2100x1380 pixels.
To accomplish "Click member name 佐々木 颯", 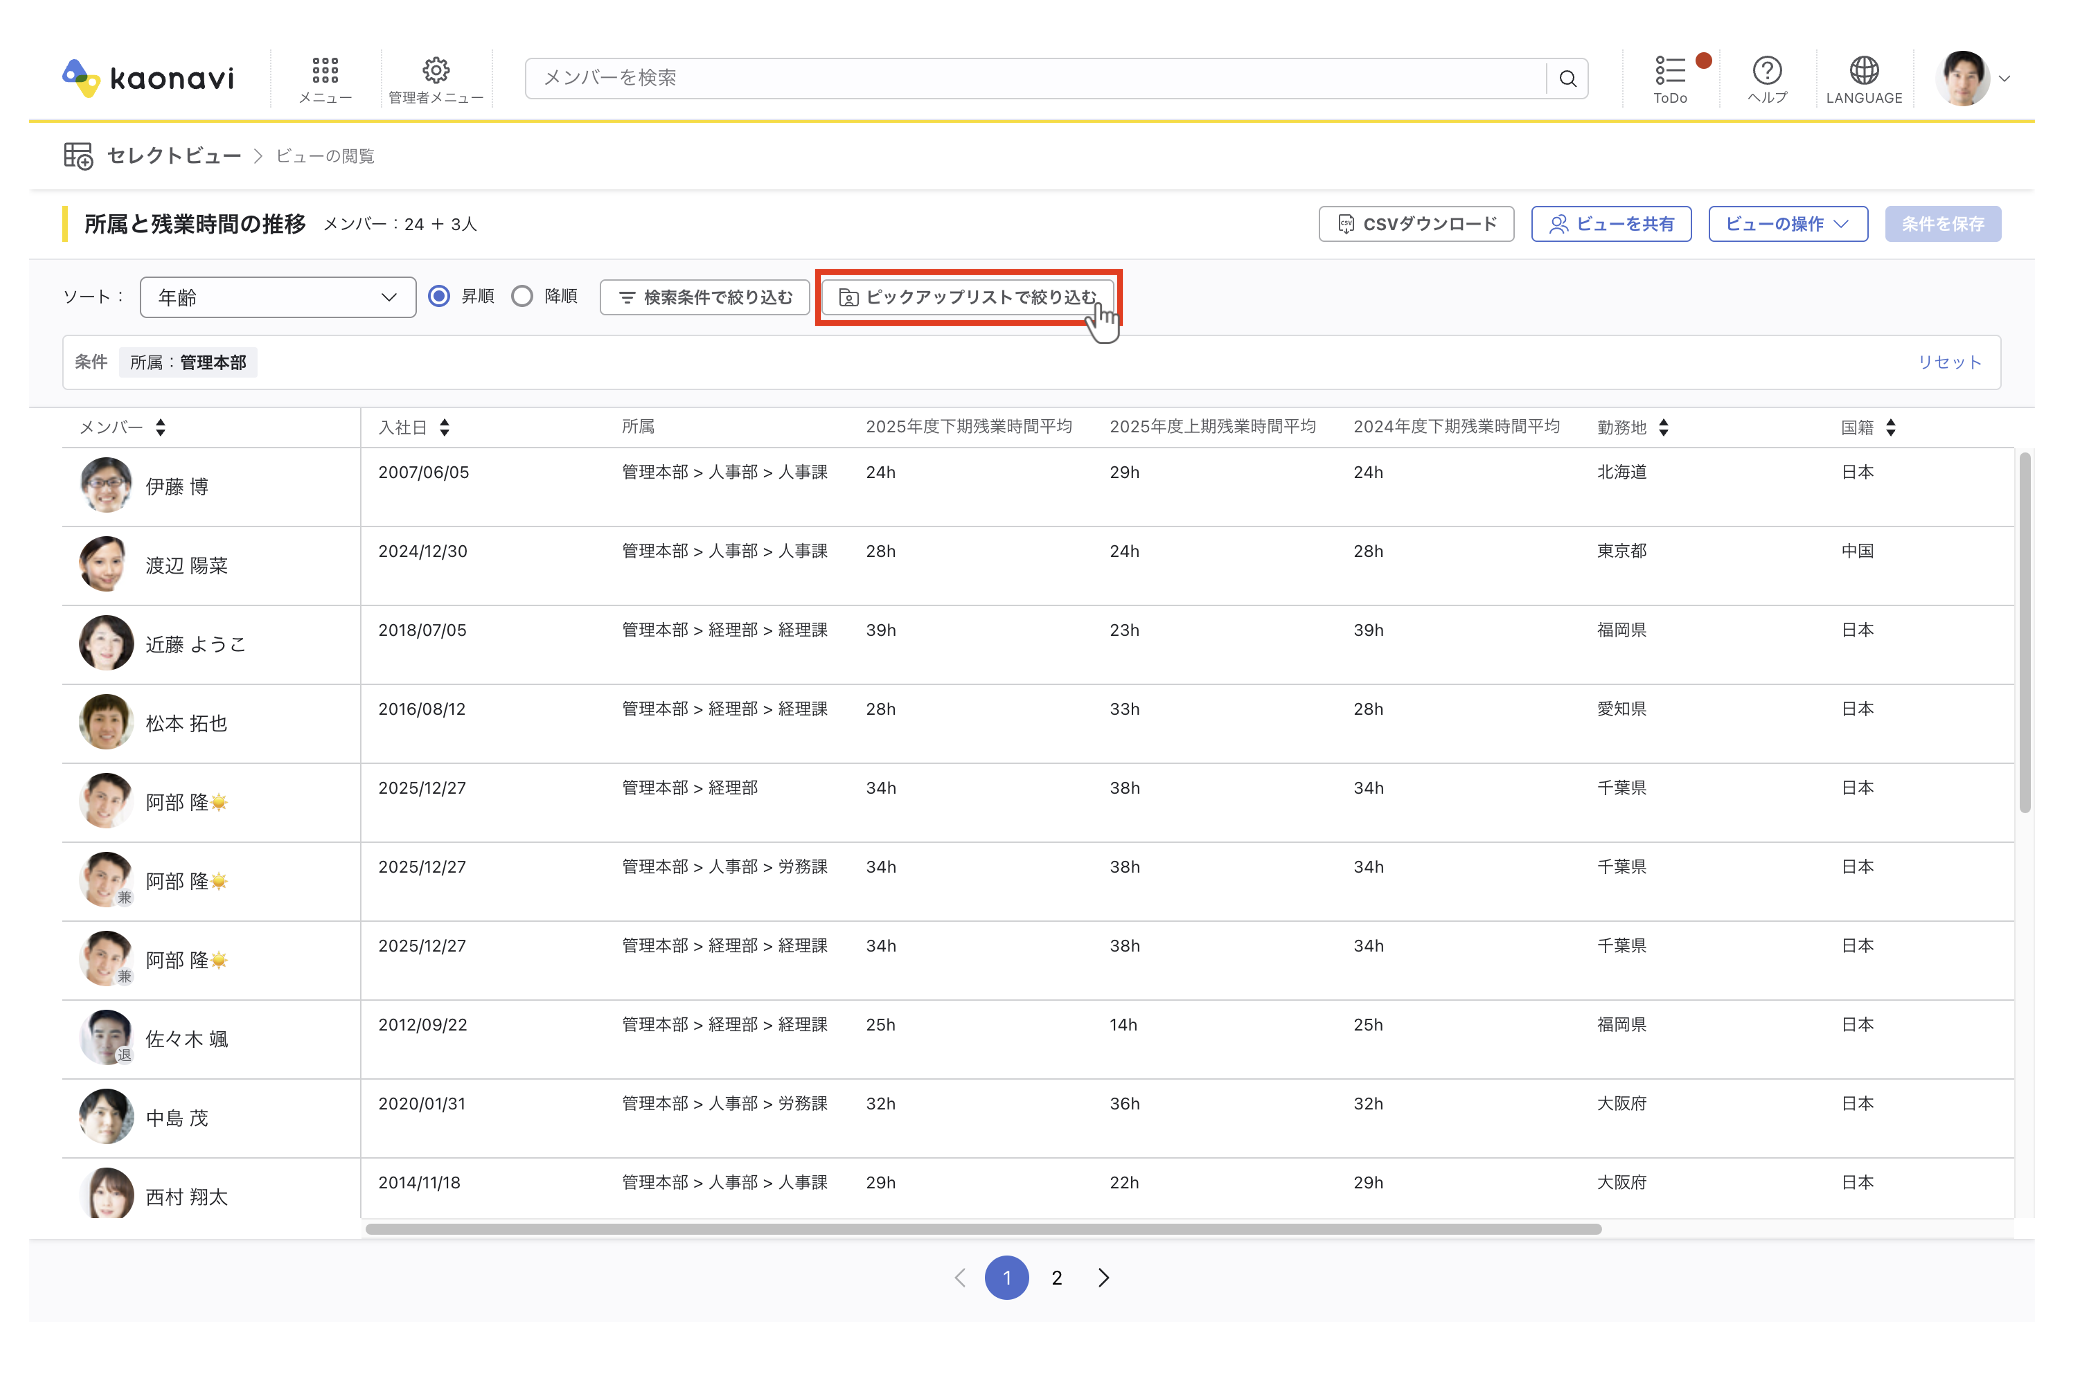I will [x=187, y=1040].
